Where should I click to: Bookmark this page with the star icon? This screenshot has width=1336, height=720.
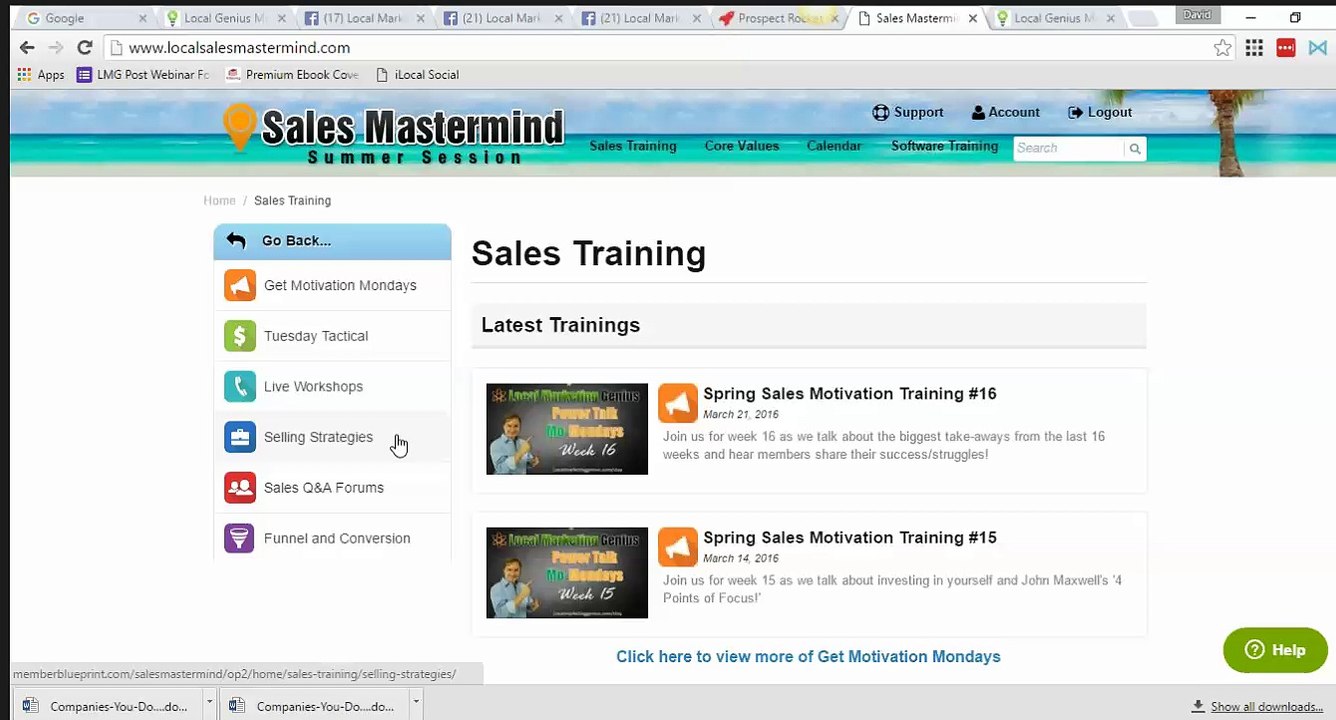tap(1222, 48)
